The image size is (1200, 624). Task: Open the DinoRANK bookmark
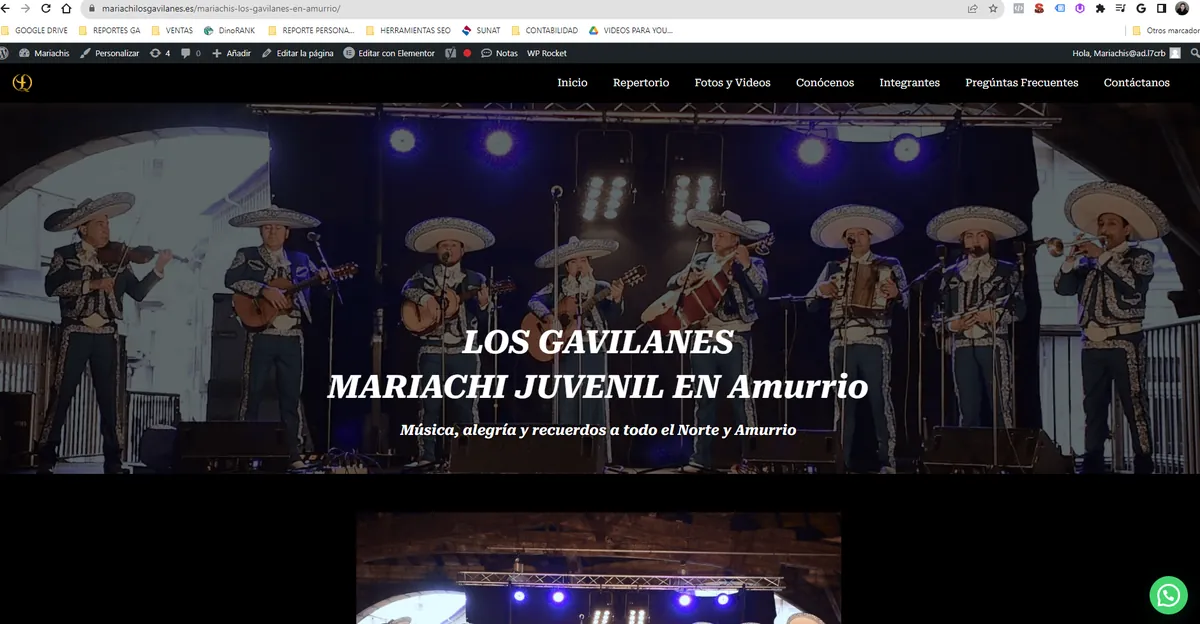[x=229, y=30]
